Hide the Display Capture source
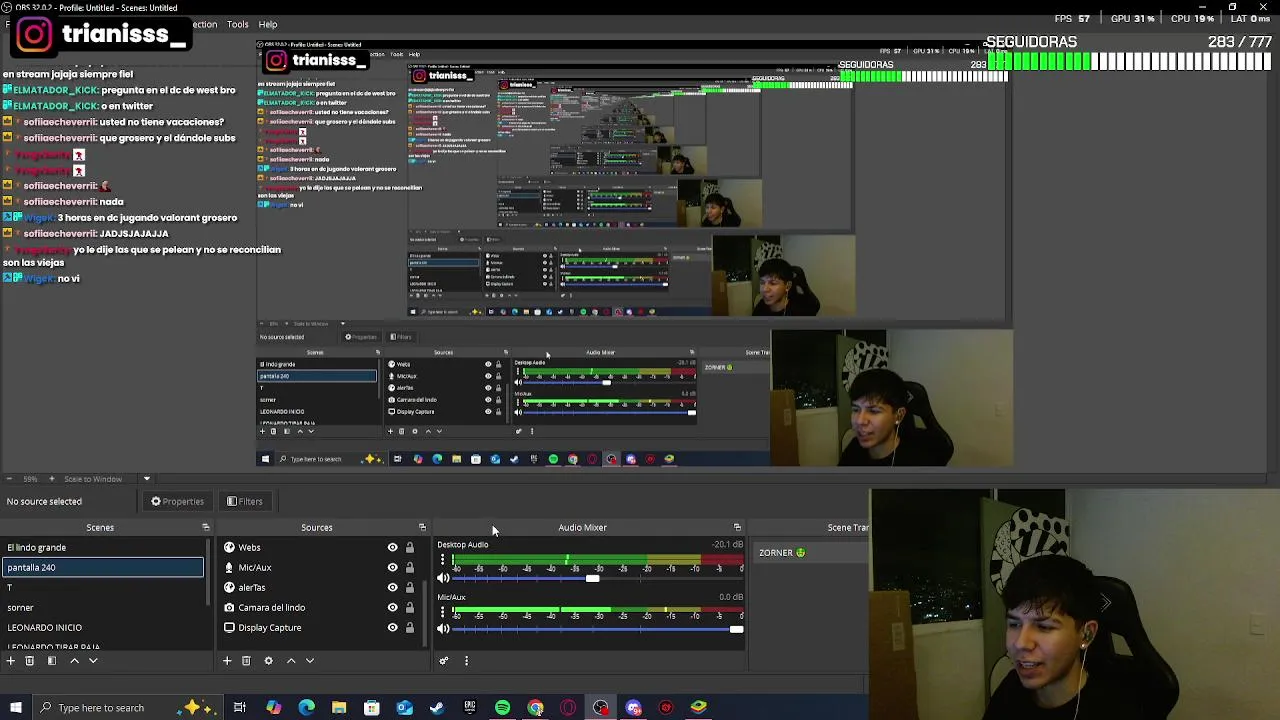The width and height of the screenshot is (1280, 720). click(392, 627)
